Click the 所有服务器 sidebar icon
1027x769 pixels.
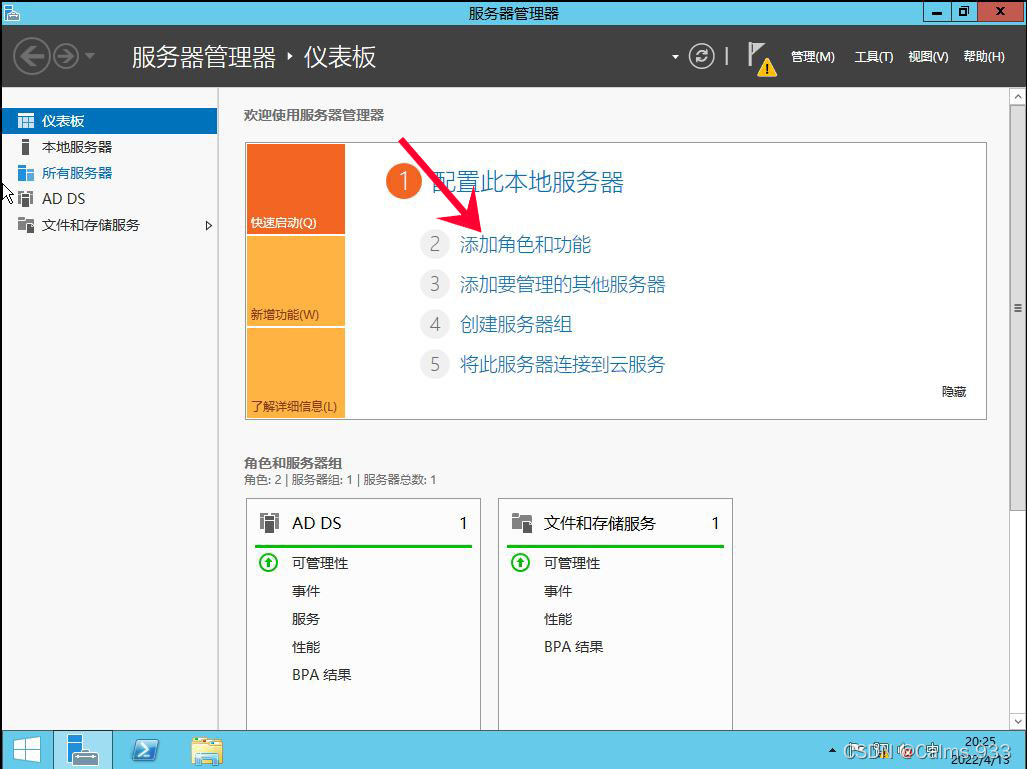tap(26, 173)
